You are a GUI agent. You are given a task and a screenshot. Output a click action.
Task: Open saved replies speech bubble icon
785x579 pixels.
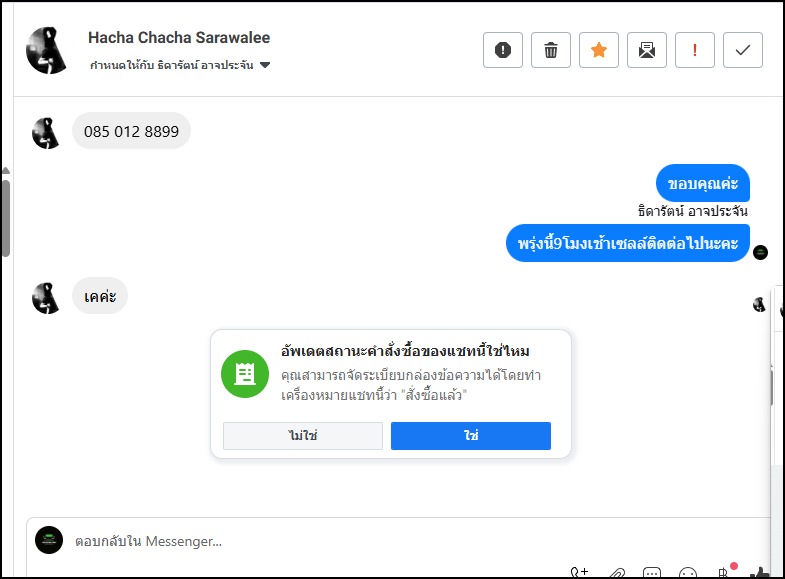point(652,573)
